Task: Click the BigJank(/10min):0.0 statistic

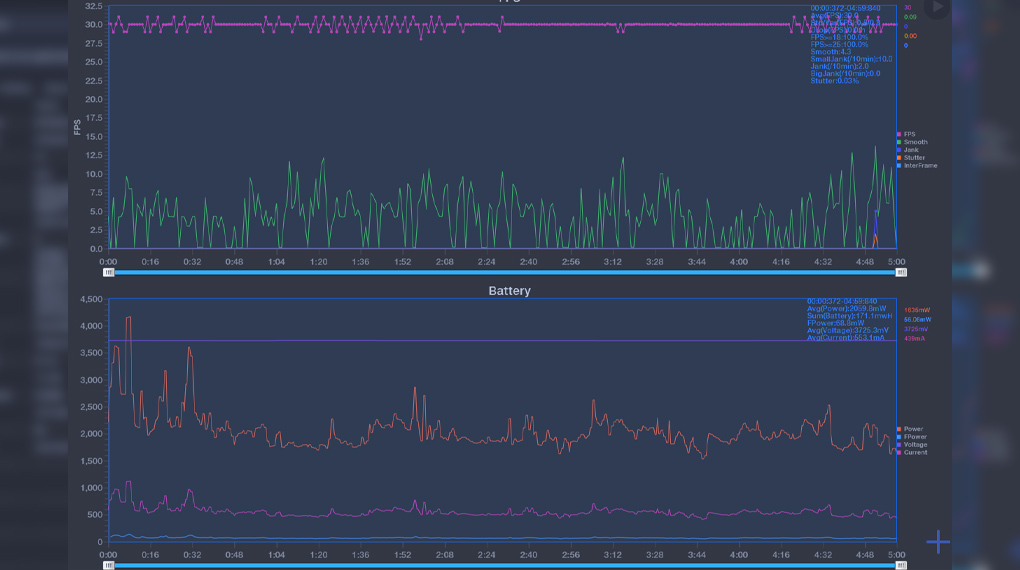Action: pyautogui.click(x=845, y=74)
